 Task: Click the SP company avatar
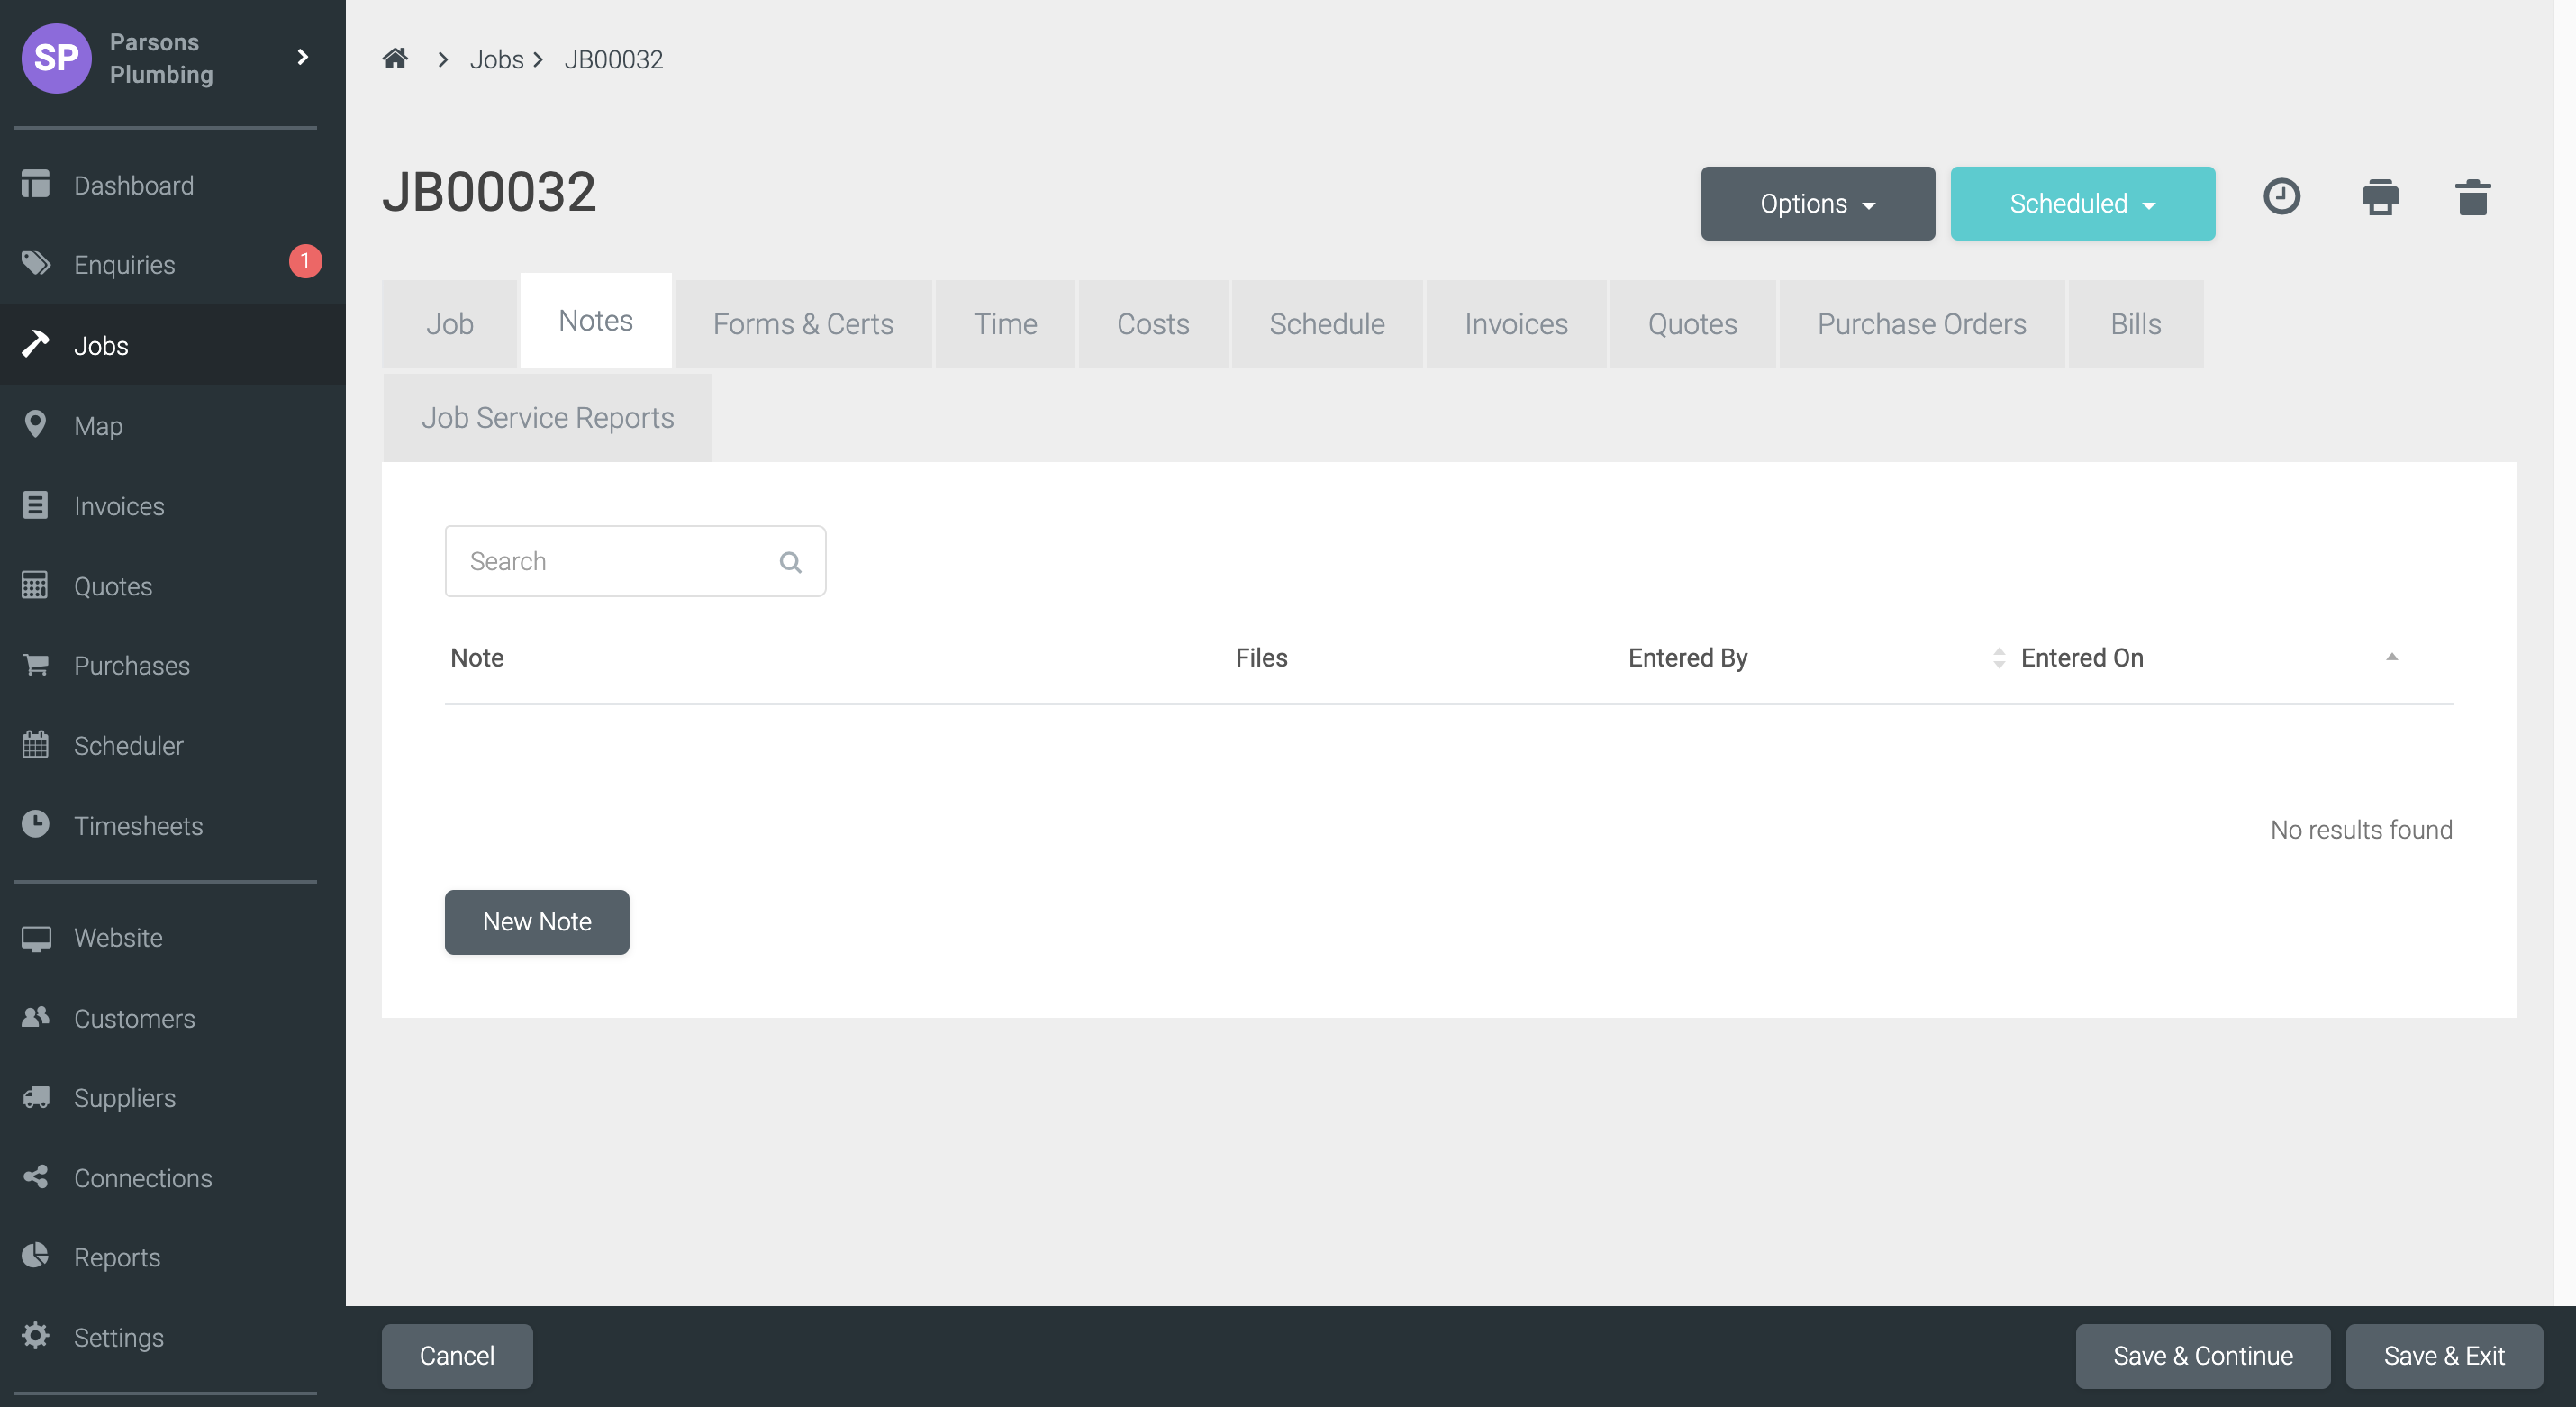56,58
